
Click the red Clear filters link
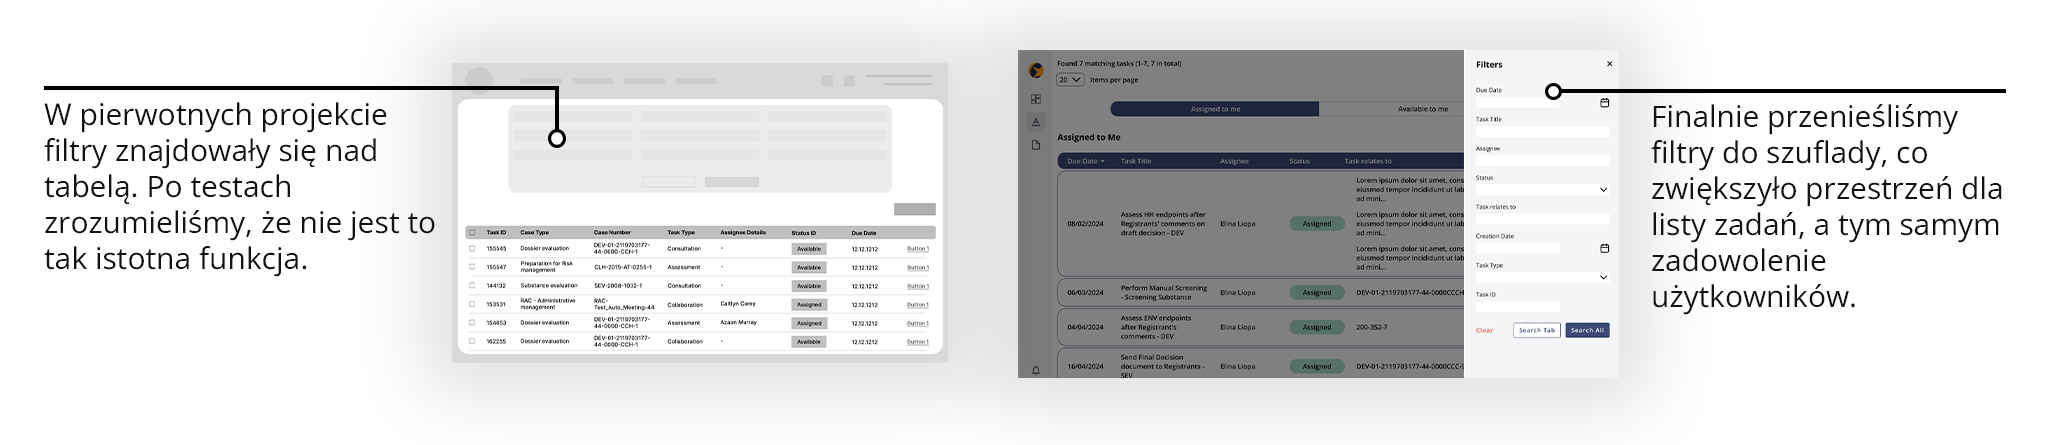tap(1484, 330)
